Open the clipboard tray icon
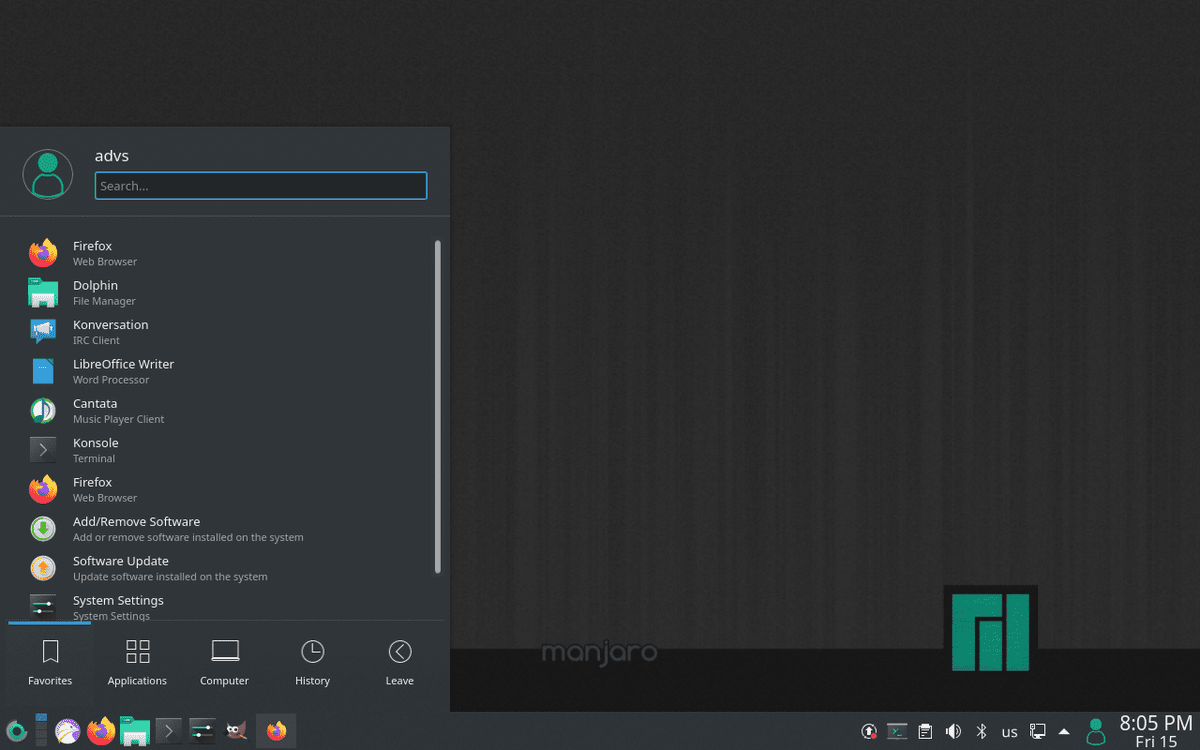Viewport: 1200px width, 750px height. click(x=926, y=731)
